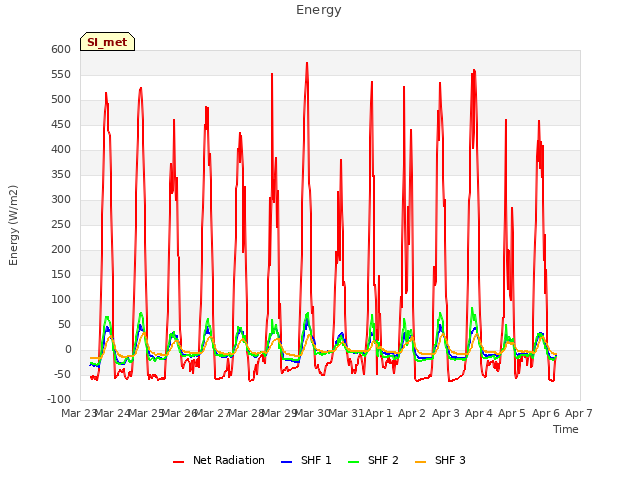Click the Time x-axis label

coord(566,429)
